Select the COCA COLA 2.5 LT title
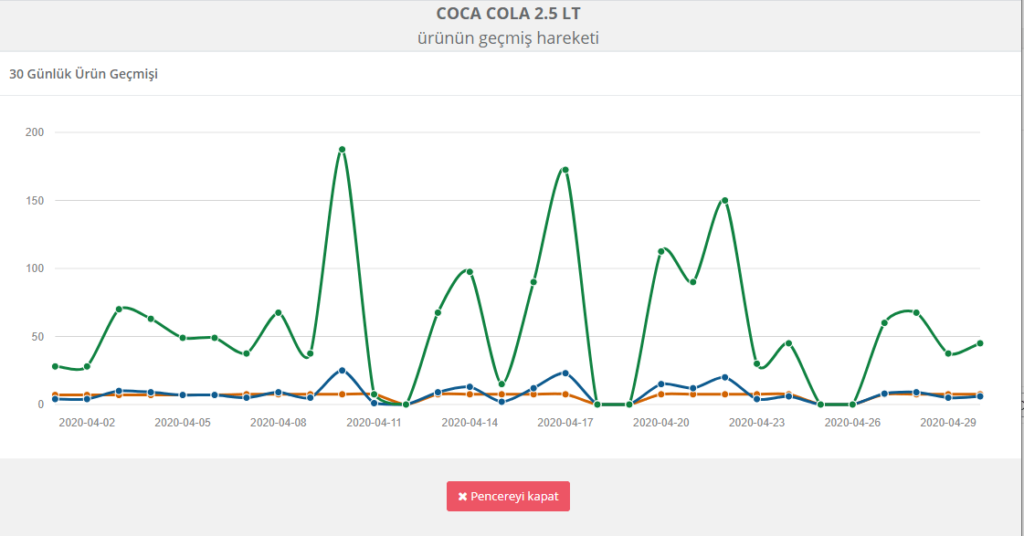 (x=508, y=14)
